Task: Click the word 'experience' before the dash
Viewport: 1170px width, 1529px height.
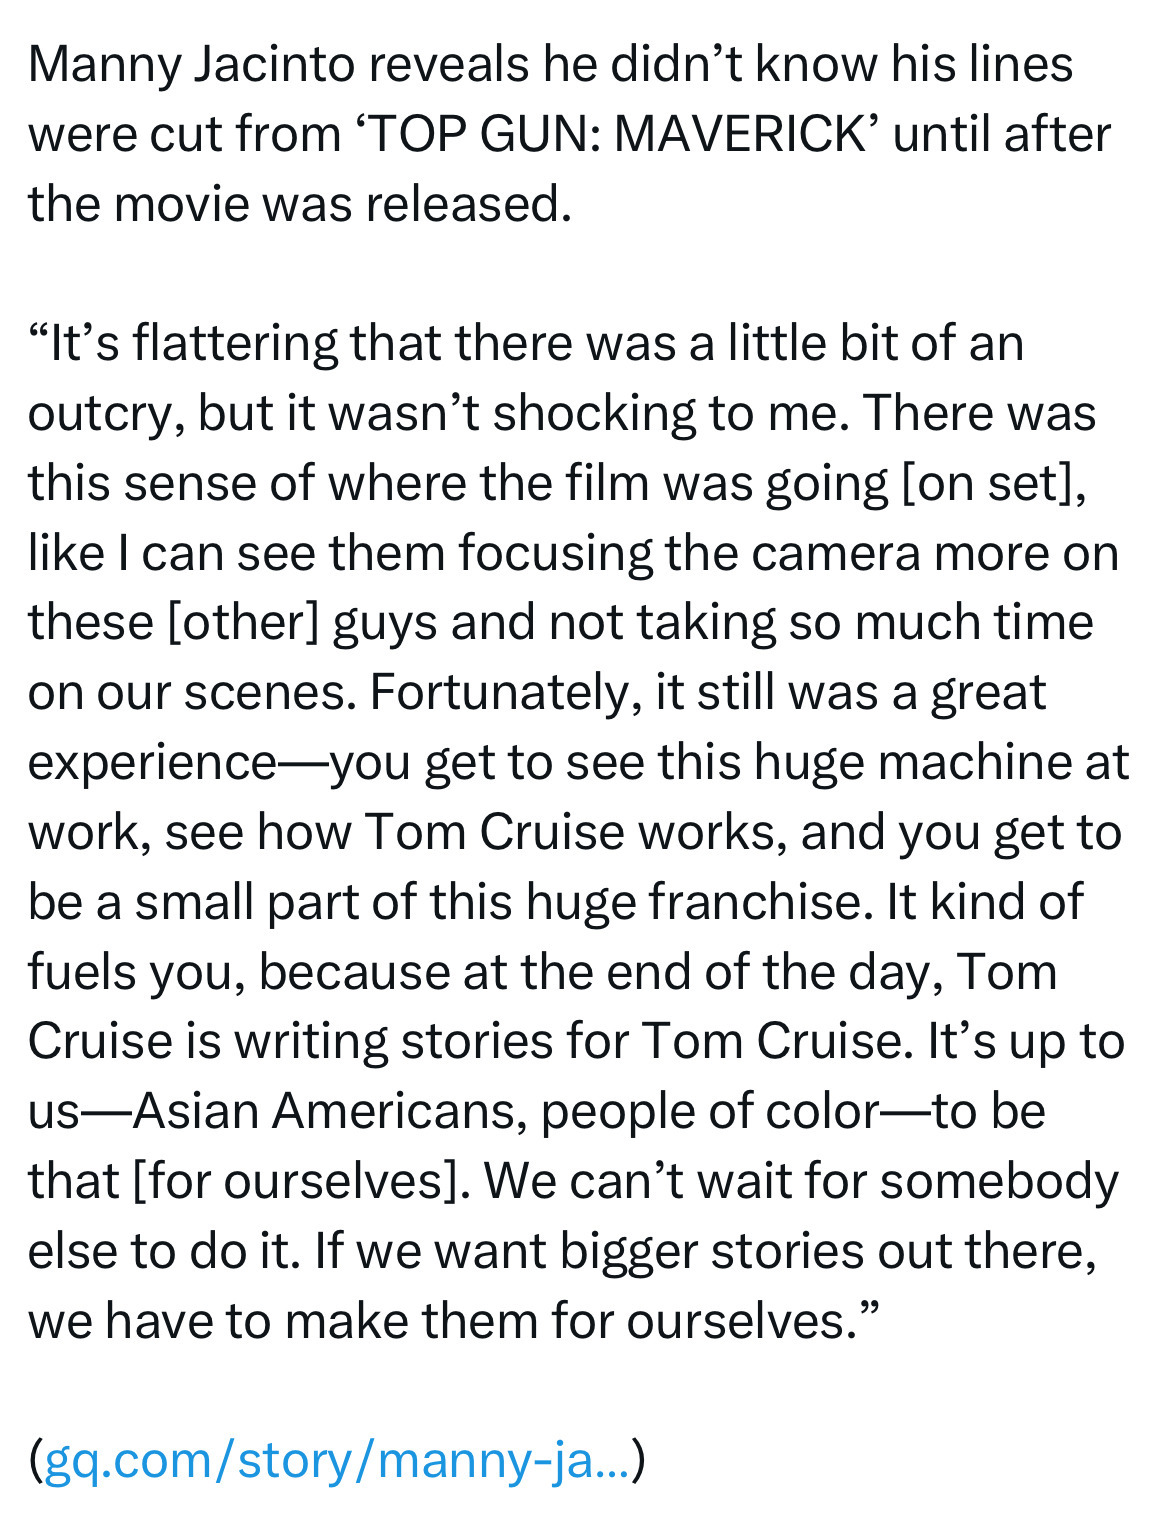Action: pyautogui.click(x=151, y=763)
